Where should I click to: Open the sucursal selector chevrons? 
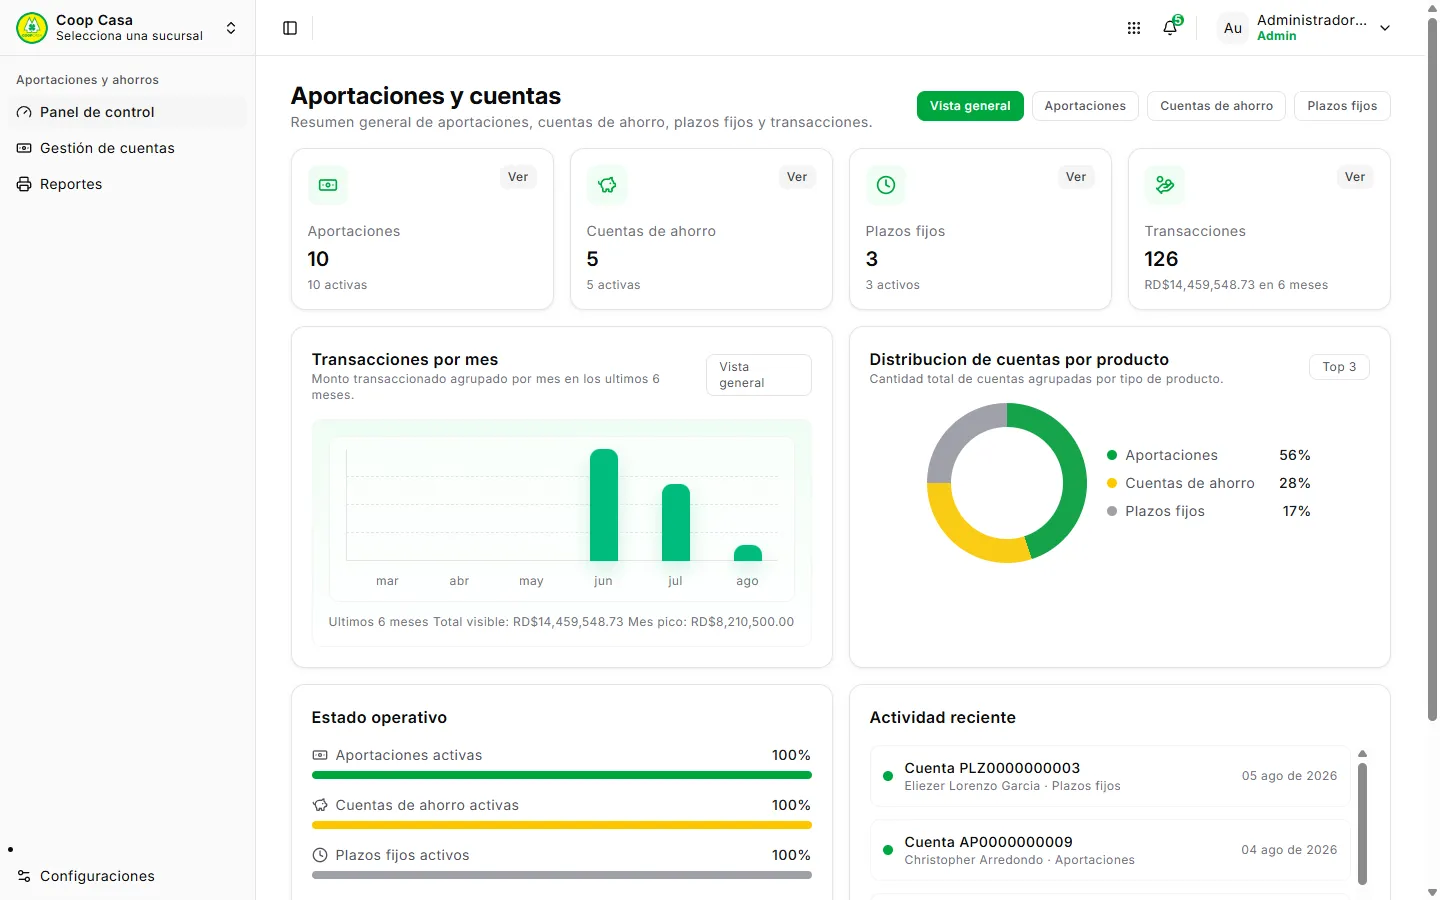(231, 28)
